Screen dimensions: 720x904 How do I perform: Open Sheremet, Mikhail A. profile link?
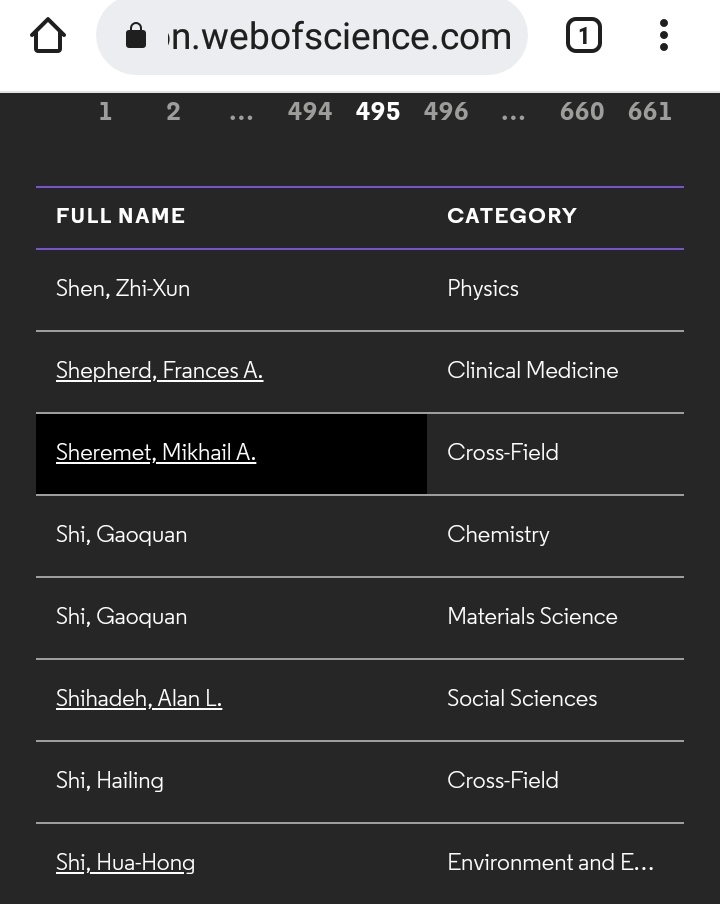pyautogui.click(x=156, y=453)
